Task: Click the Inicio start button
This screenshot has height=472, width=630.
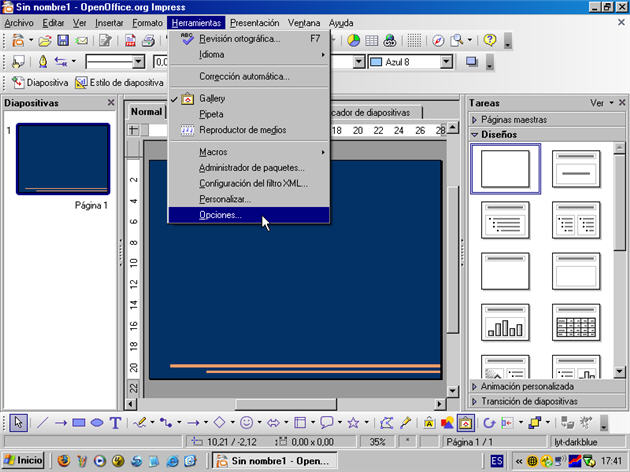Action: [24, 461]
